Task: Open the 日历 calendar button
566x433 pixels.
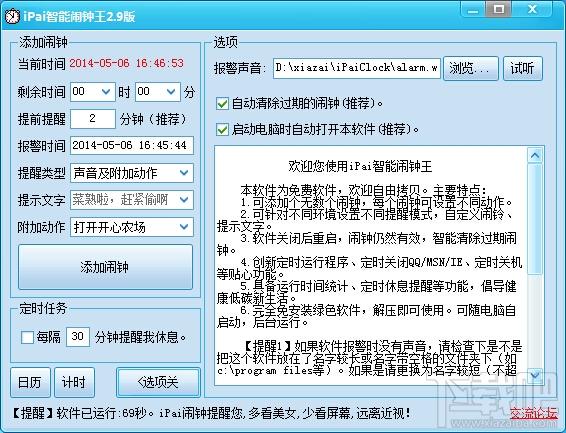Action: pos(30,382)
